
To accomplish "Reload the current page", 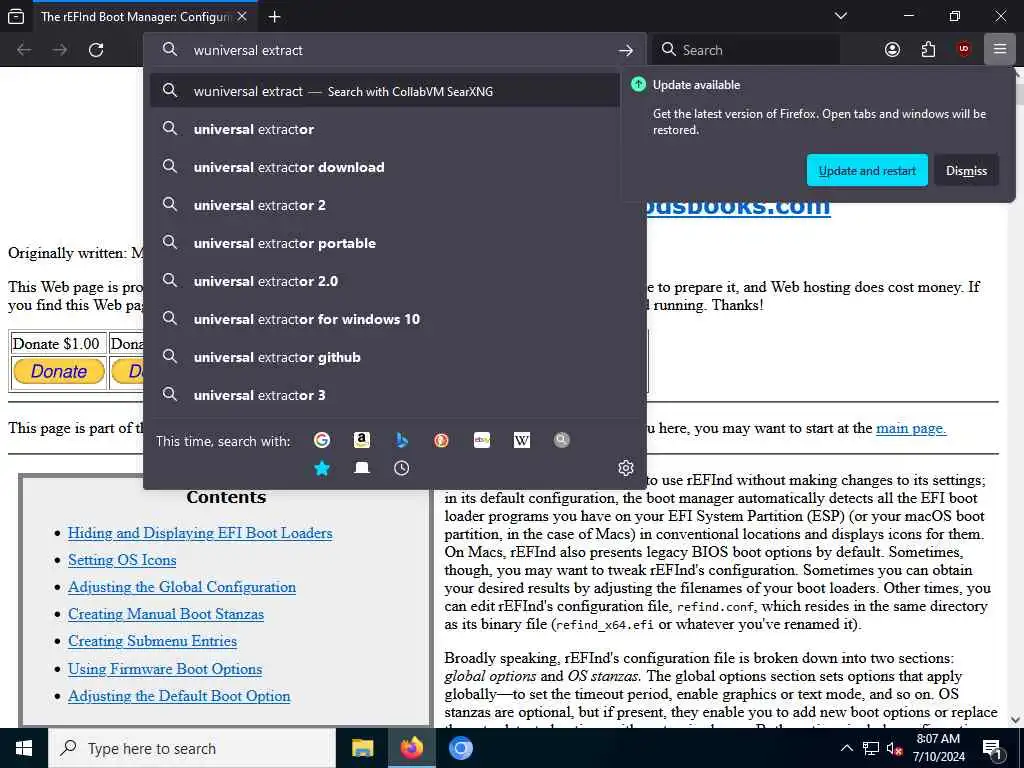I will click(96, 50).
